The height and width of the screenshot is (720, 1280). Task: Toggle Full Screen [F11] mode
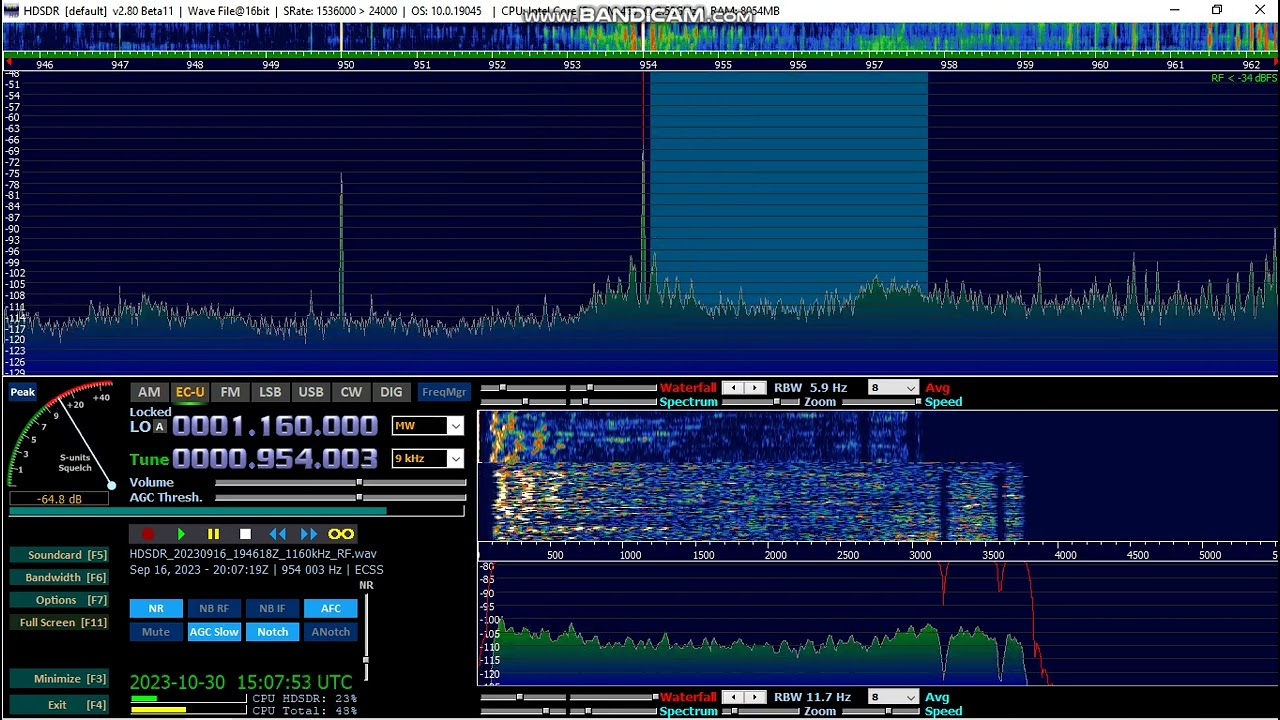point(59,622)
